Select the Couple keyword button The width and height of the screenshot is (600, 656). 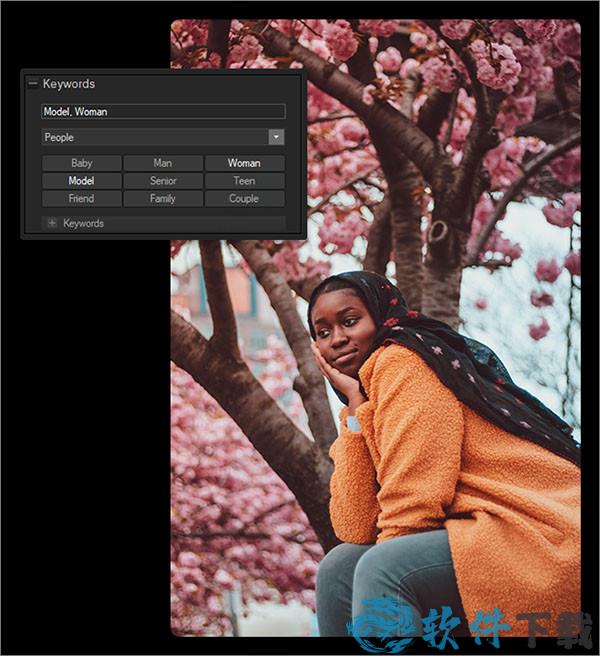point(244,199)
